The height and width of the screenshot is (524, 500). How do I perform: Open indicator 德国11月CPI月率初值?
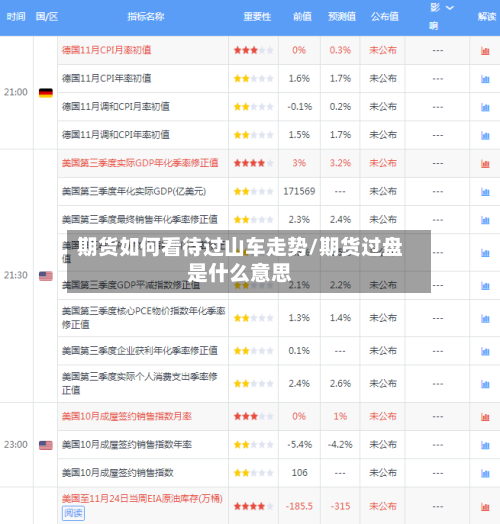[106, 50]
